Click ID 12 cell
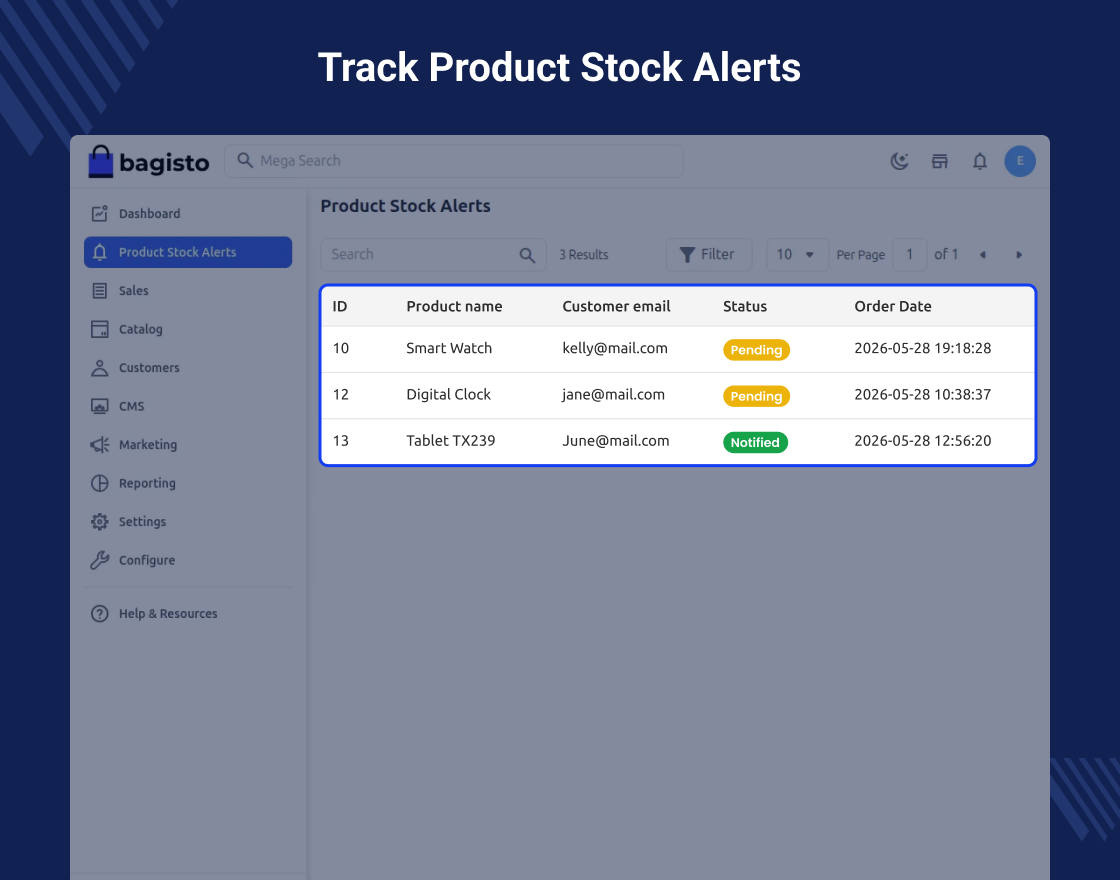Screen dimensions: 1120x880 tap(341, 394)
